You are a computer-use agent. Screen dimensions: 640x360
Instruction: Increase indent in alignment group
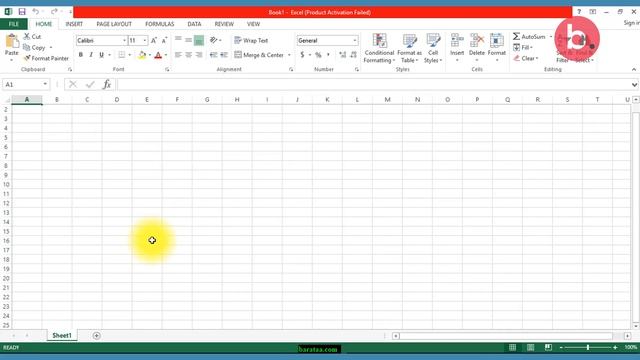pos(224,55)
